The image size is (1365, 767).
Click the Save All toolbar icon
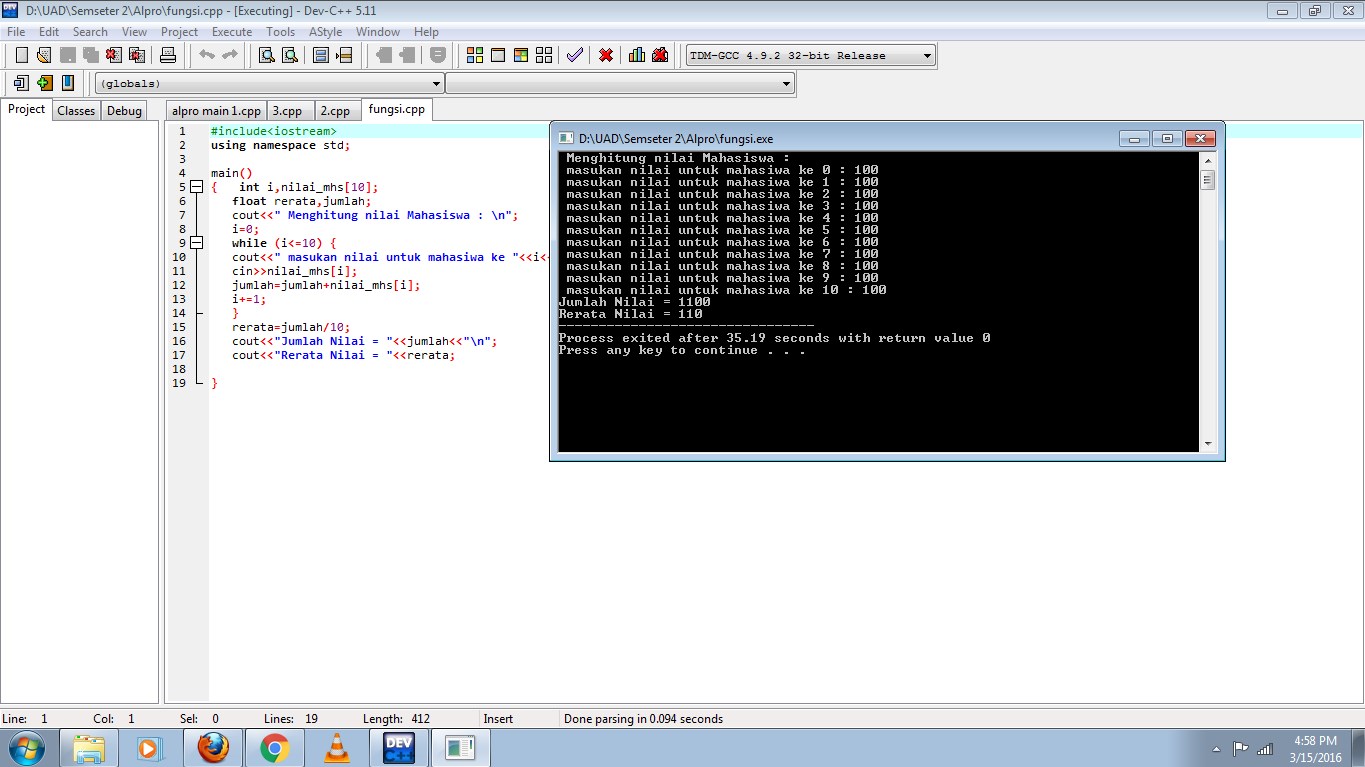click(x=90, y=55)
